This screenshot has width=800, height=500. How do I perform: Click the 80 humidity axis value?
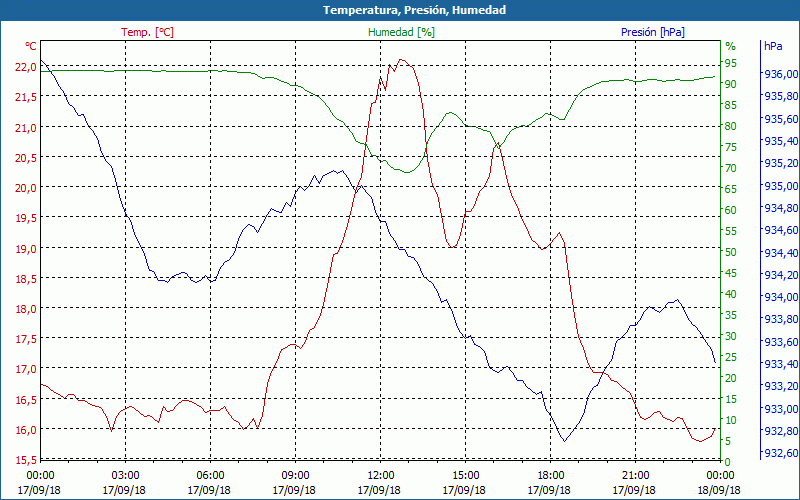(731, 126)
